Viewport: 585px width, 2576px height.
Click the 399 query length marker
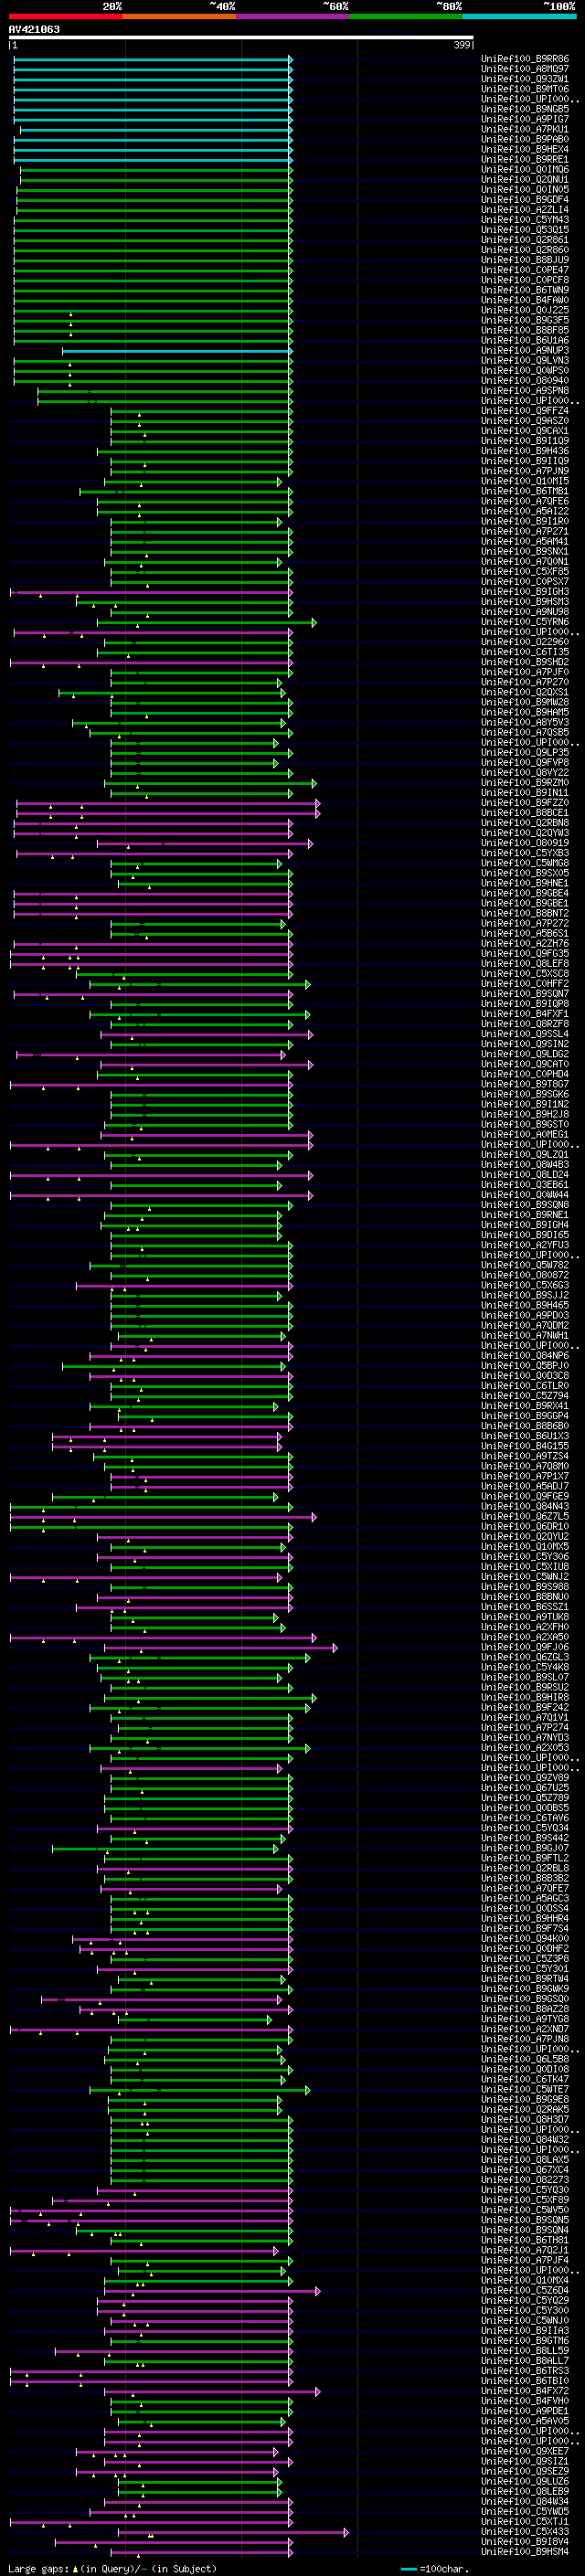(462, 45)
